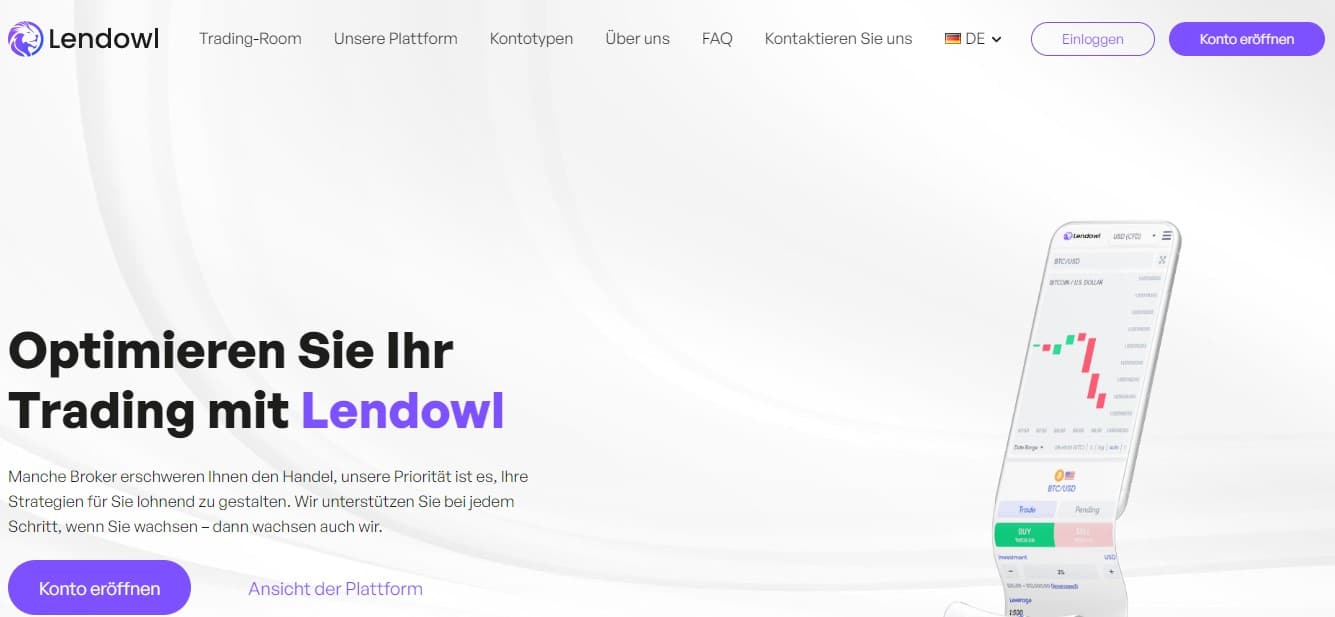Click the Lendowl logo inside the phone mockup
Image resolution: width=1335 pixels, height=617 pixels.
[1068, 236]
